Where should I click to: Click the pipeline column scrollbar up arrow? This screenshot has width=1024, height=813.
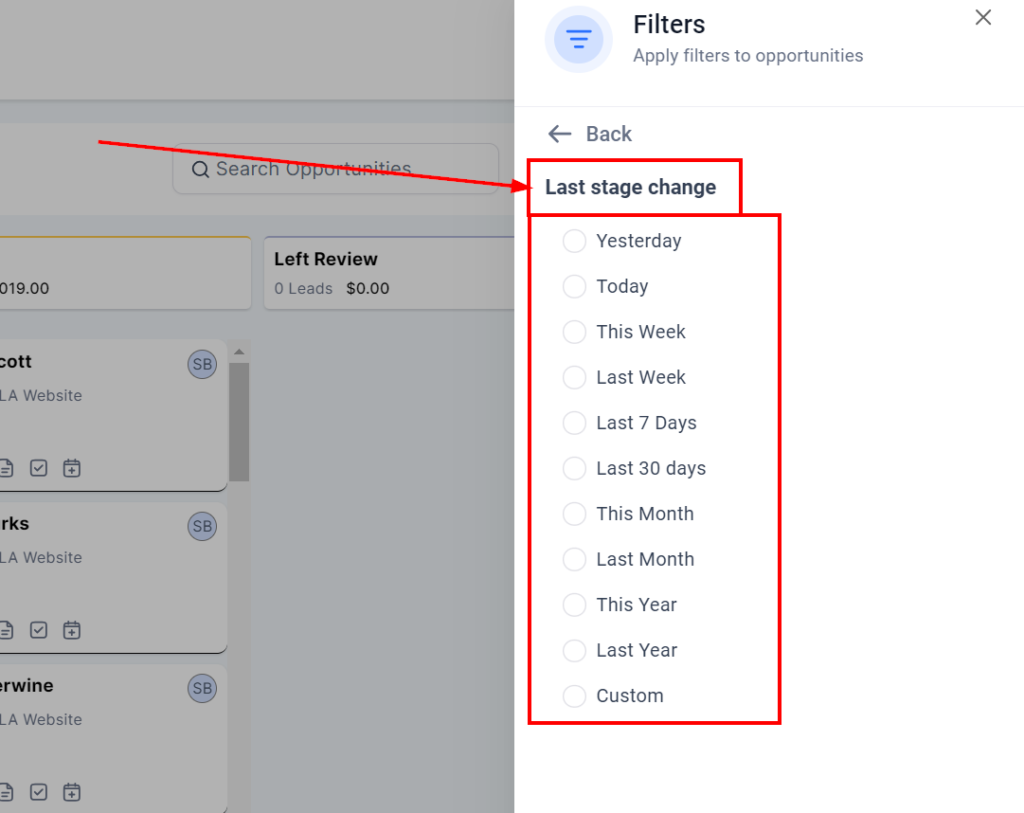238,352
